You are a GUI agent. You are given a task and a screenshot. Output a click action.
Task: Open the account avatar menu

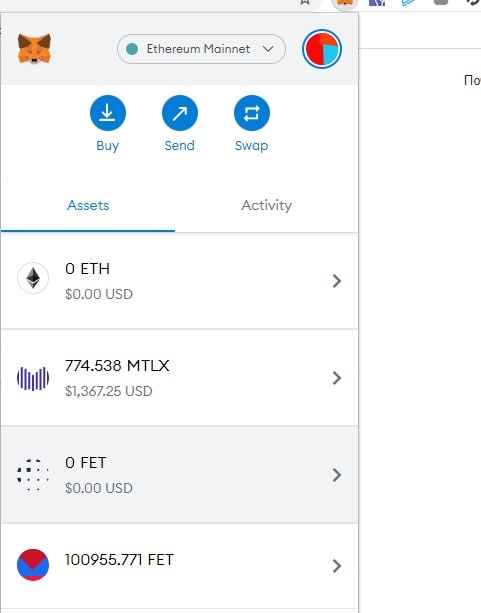(x=322, y=49)
